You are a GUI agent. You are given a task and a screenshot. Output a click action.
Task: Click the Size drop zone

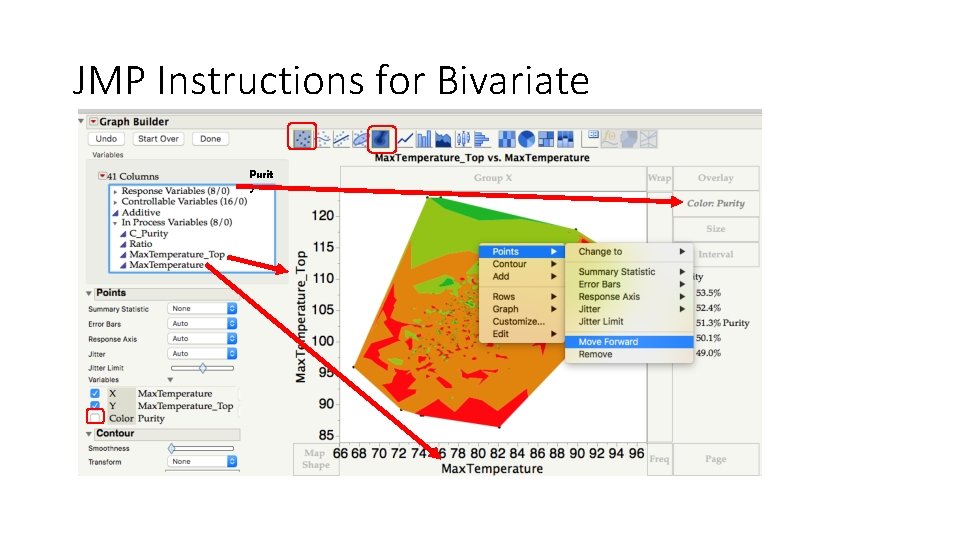click(x=716, y=229)
